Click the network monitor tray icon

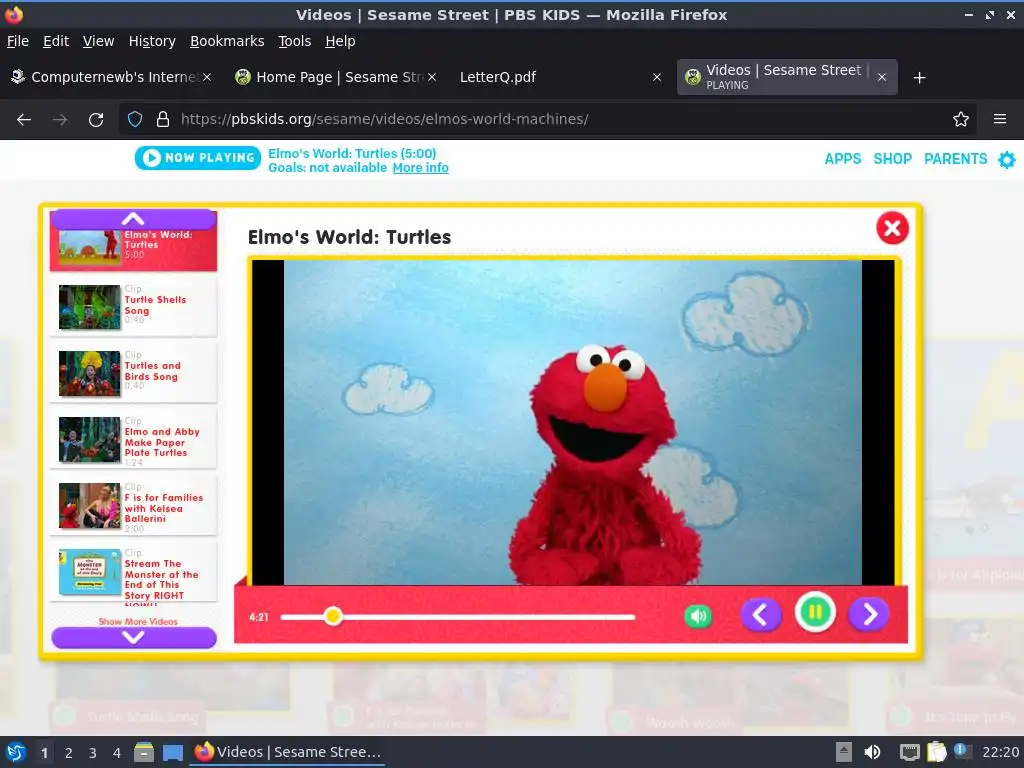click(909, 752)
